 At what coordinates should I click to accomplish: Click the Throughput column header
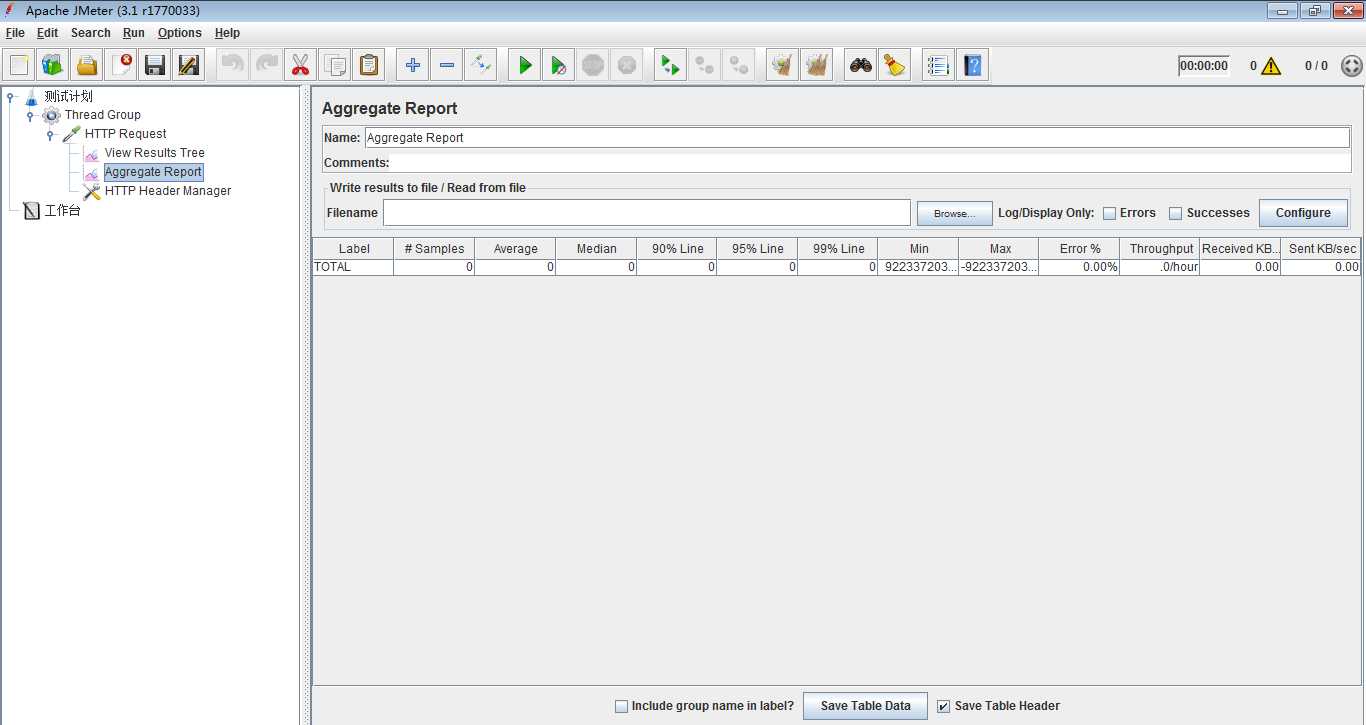click(1161, 249)
